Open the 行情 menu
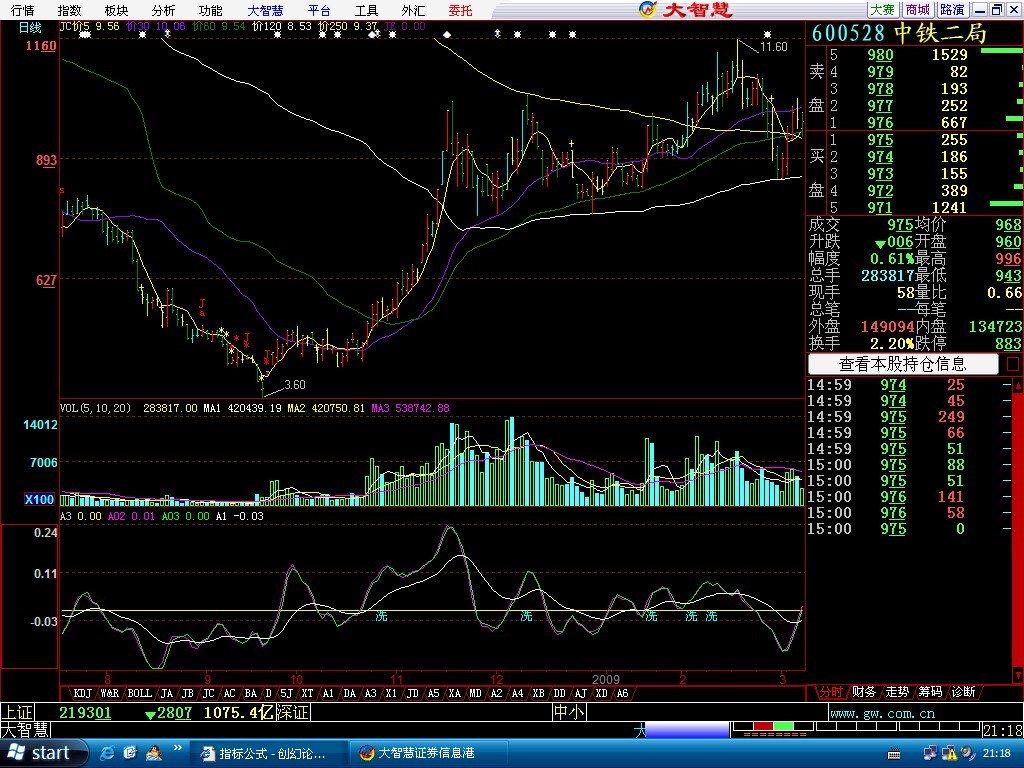Image resolution: width=1024 pixels, height=768 pixels. pos(22,10)
